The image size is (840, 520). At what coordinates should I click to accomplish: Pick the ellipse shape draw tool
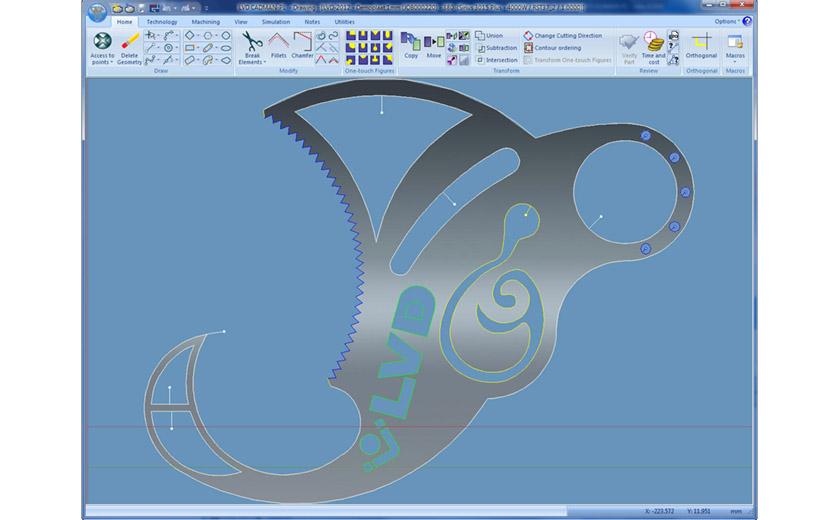coord(226,48)
